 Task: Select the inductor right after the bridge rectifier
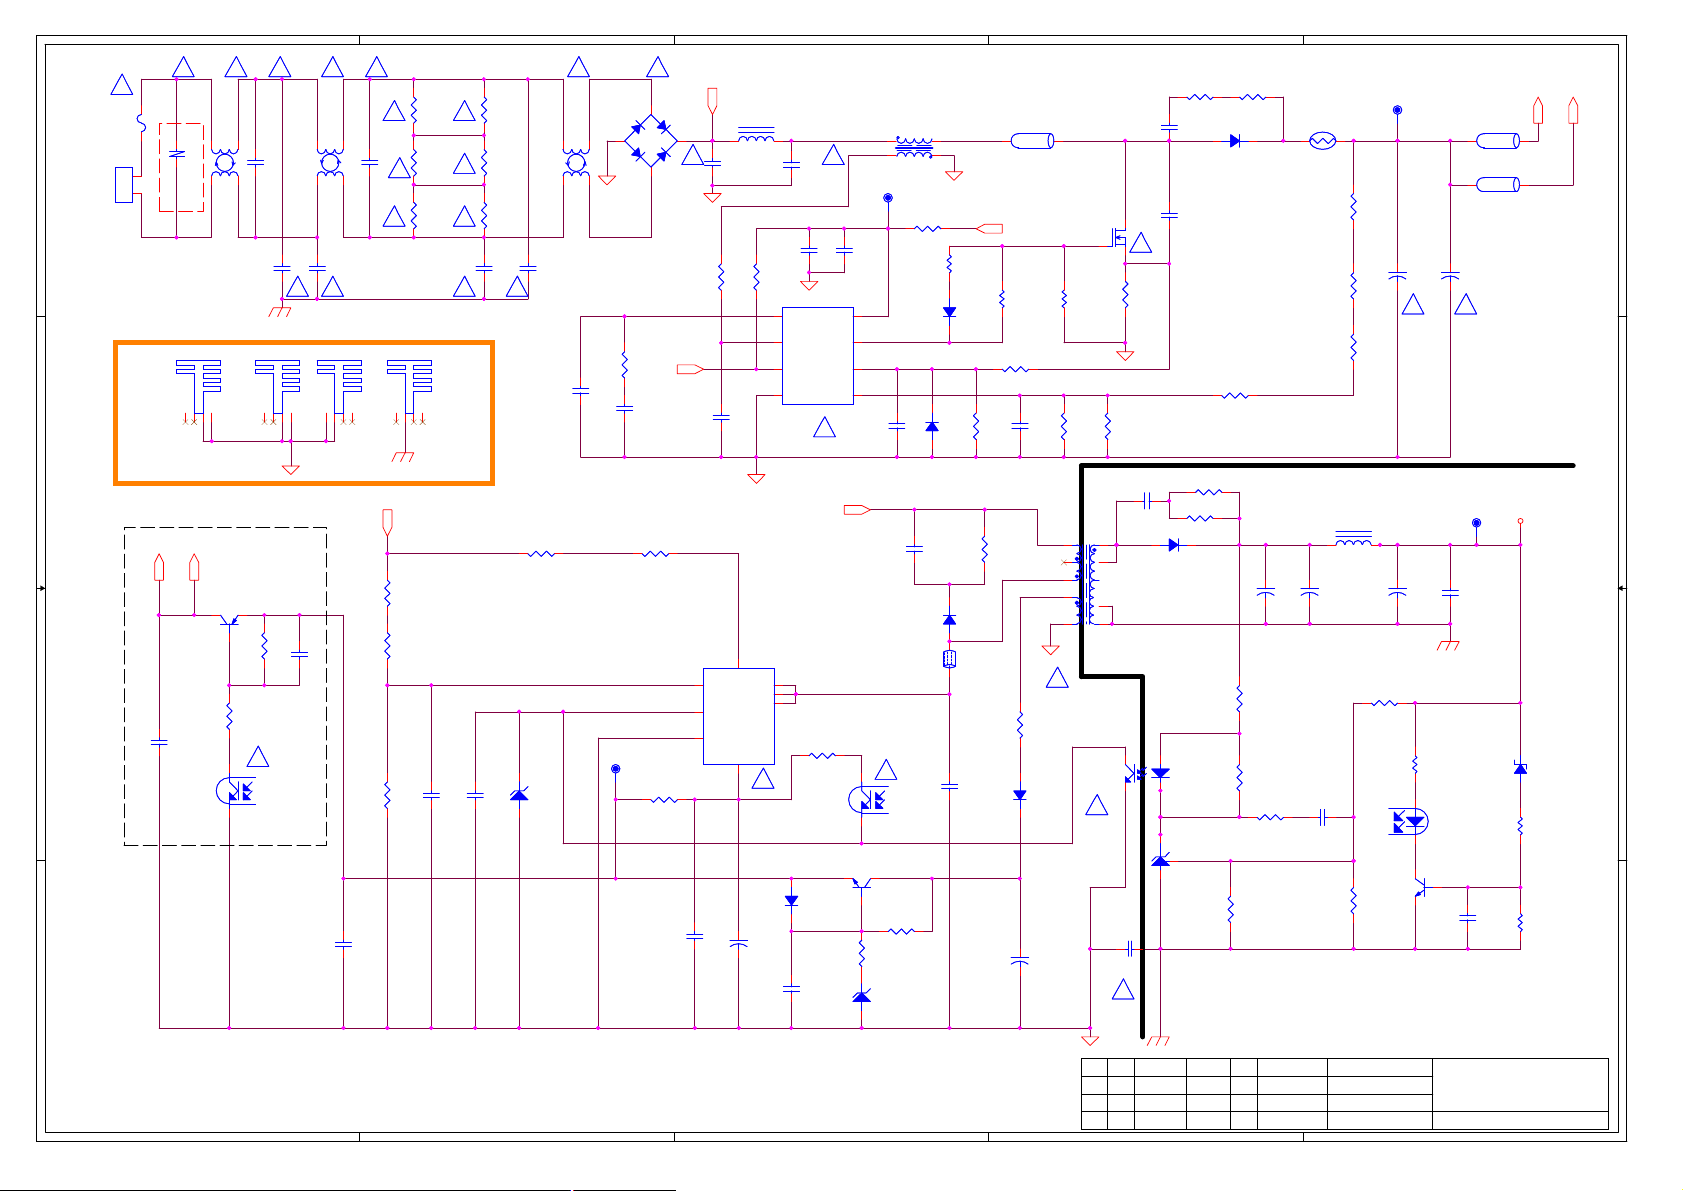coord(756,135)
